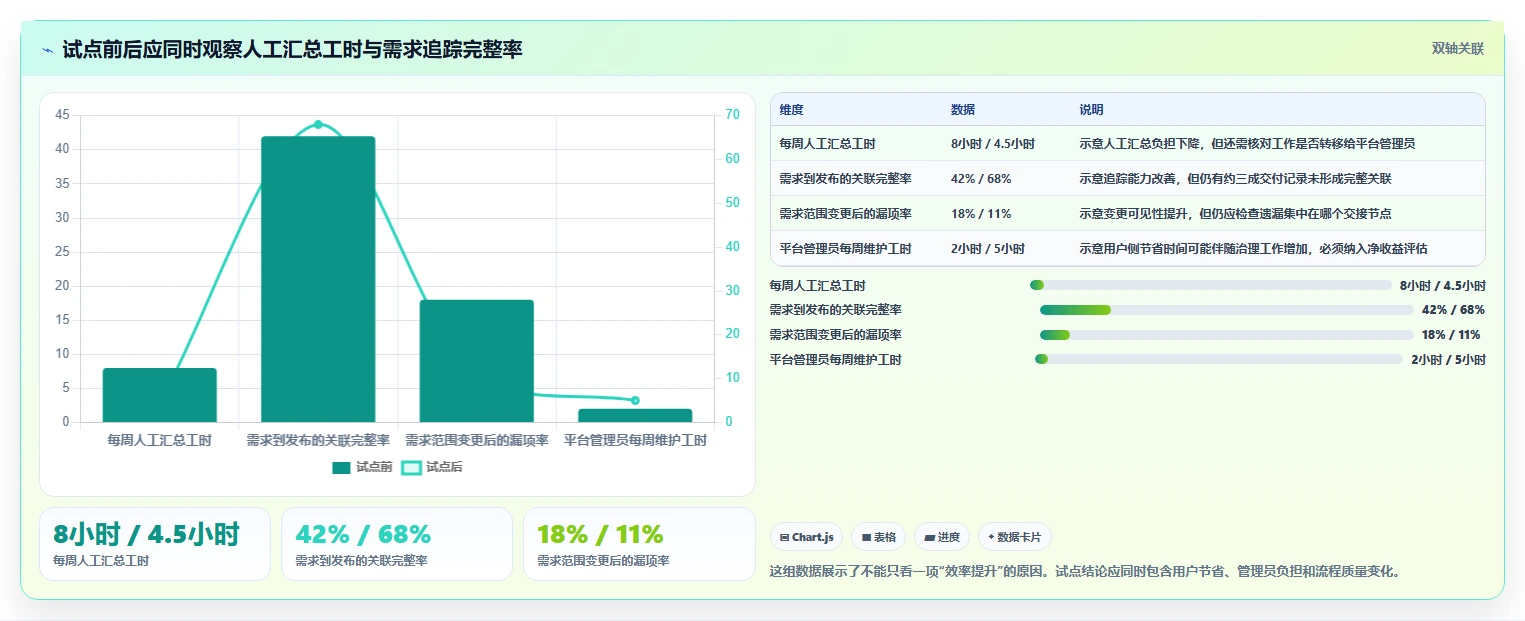Click x-axis label 需求到发布的关联完整率 under the chart
Viewport: 1525px width, 621px height.
[318, 440]
